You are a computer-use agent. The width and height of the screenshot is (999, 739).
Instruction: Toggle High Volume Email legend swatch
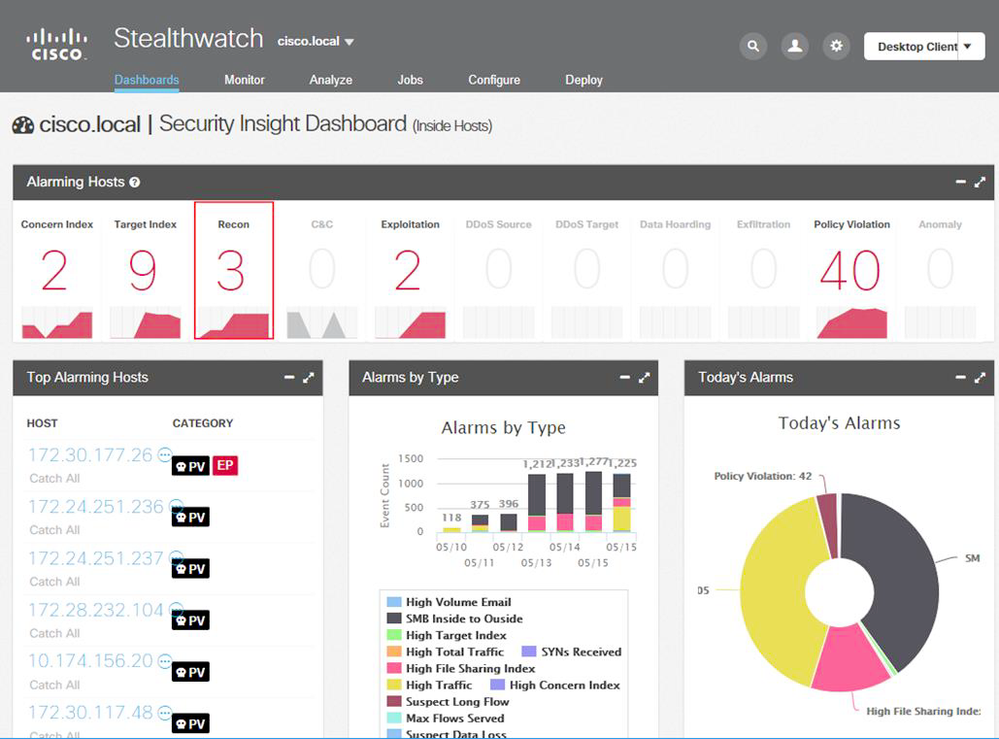394,602
